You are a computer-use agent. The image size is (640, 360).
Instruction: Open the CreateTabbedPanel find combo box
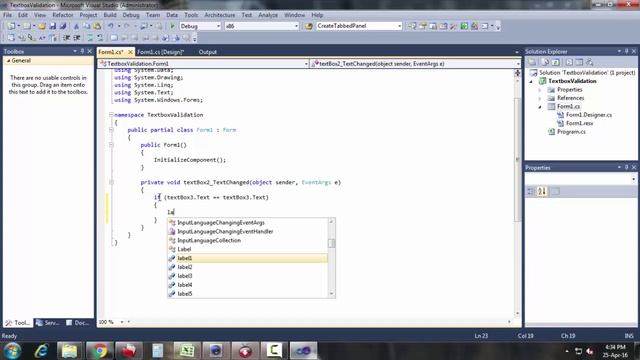[400, 26]
